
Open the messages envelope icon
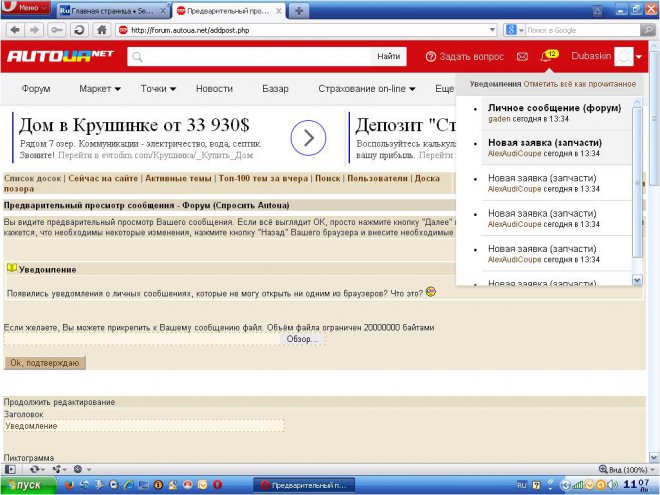521,57
